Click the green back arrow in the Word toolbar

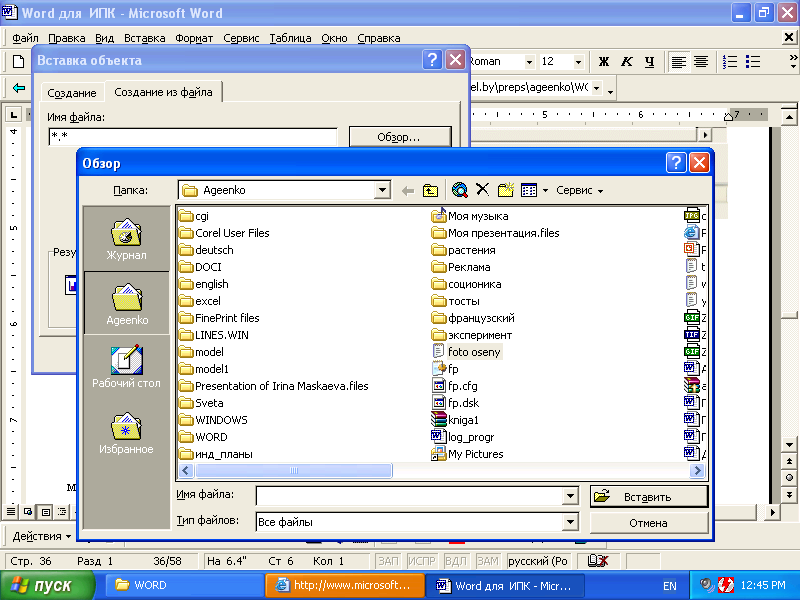click(19, 88)
